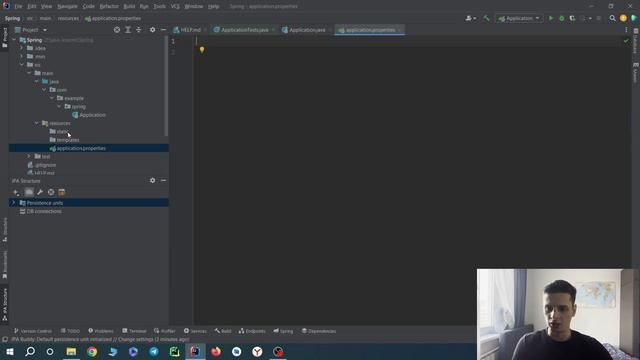Screen dimensions: 640x360
Task: Start Debug for Application
Action: 562,18
